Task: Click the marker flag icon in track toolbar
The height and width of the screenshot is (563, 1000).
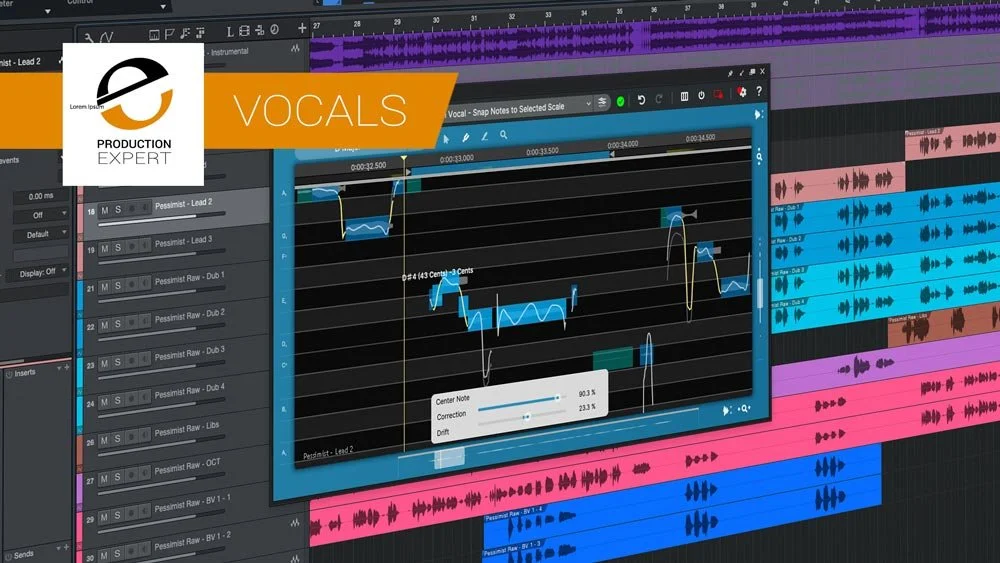Action: click(x=169, y=34)
